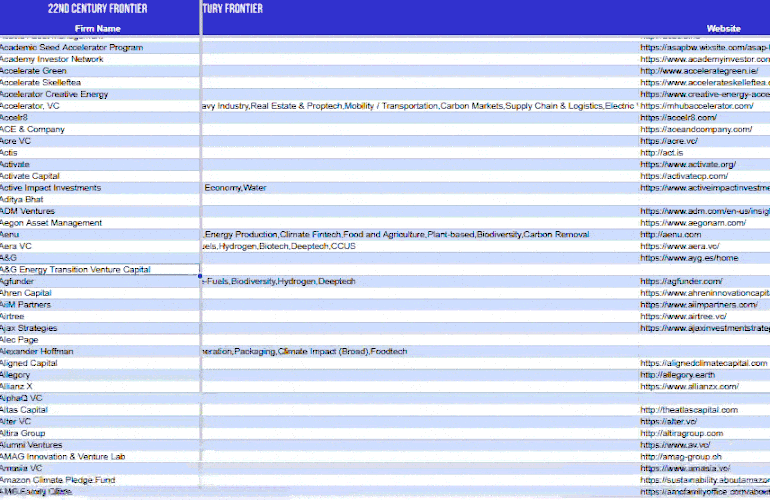This screenshot has width=770, height=500.
Task: Open the act.is website link
Action: 661,153
